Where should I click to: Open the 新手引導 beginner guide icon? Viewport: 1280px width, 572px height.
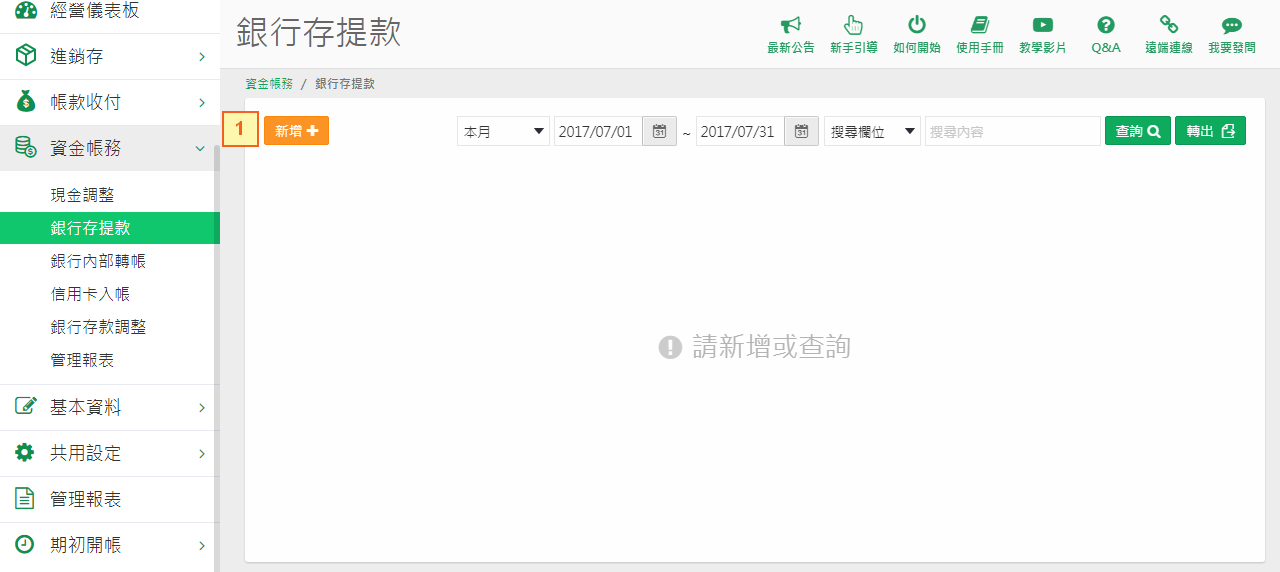[853, 25]
